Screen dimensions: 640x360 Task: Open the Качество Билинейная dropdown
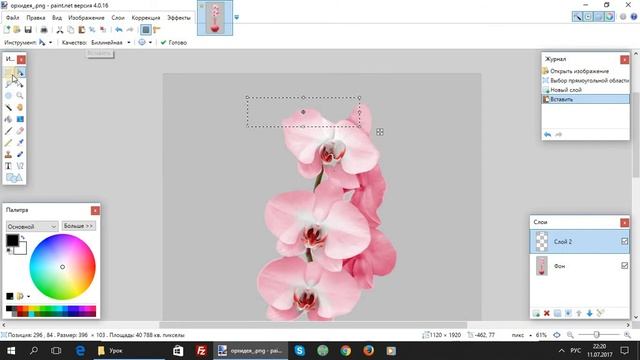[x=129, y=42]
